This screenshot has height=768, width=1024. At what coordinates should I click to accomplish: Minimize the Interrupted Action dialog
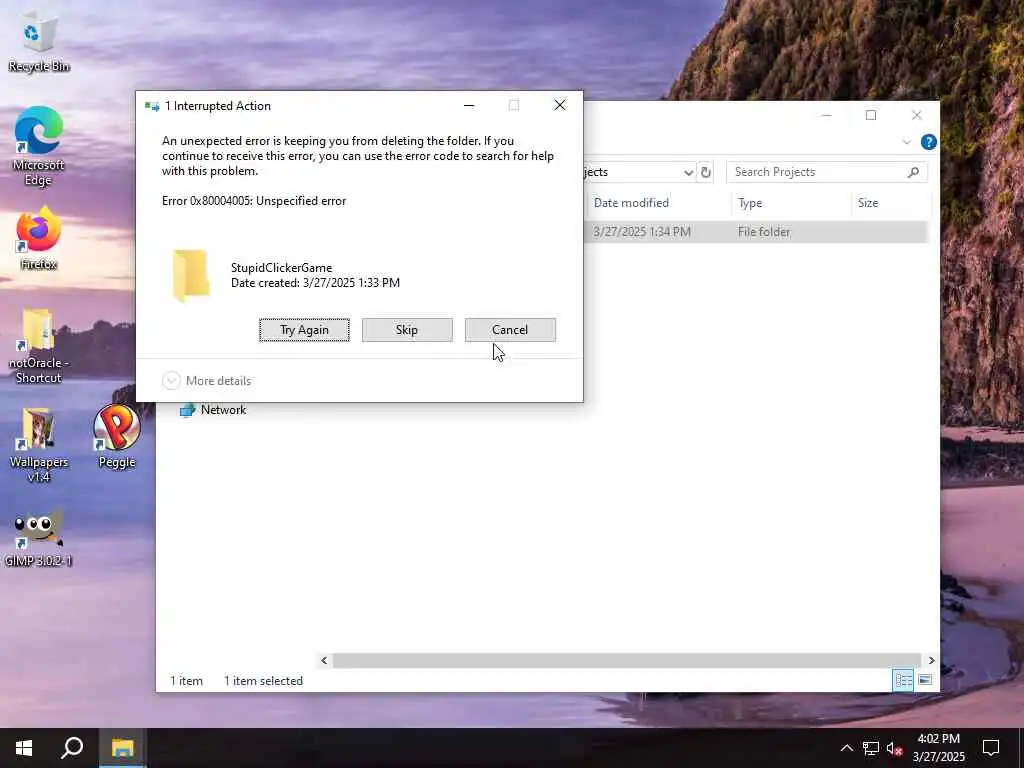[469, 105]
